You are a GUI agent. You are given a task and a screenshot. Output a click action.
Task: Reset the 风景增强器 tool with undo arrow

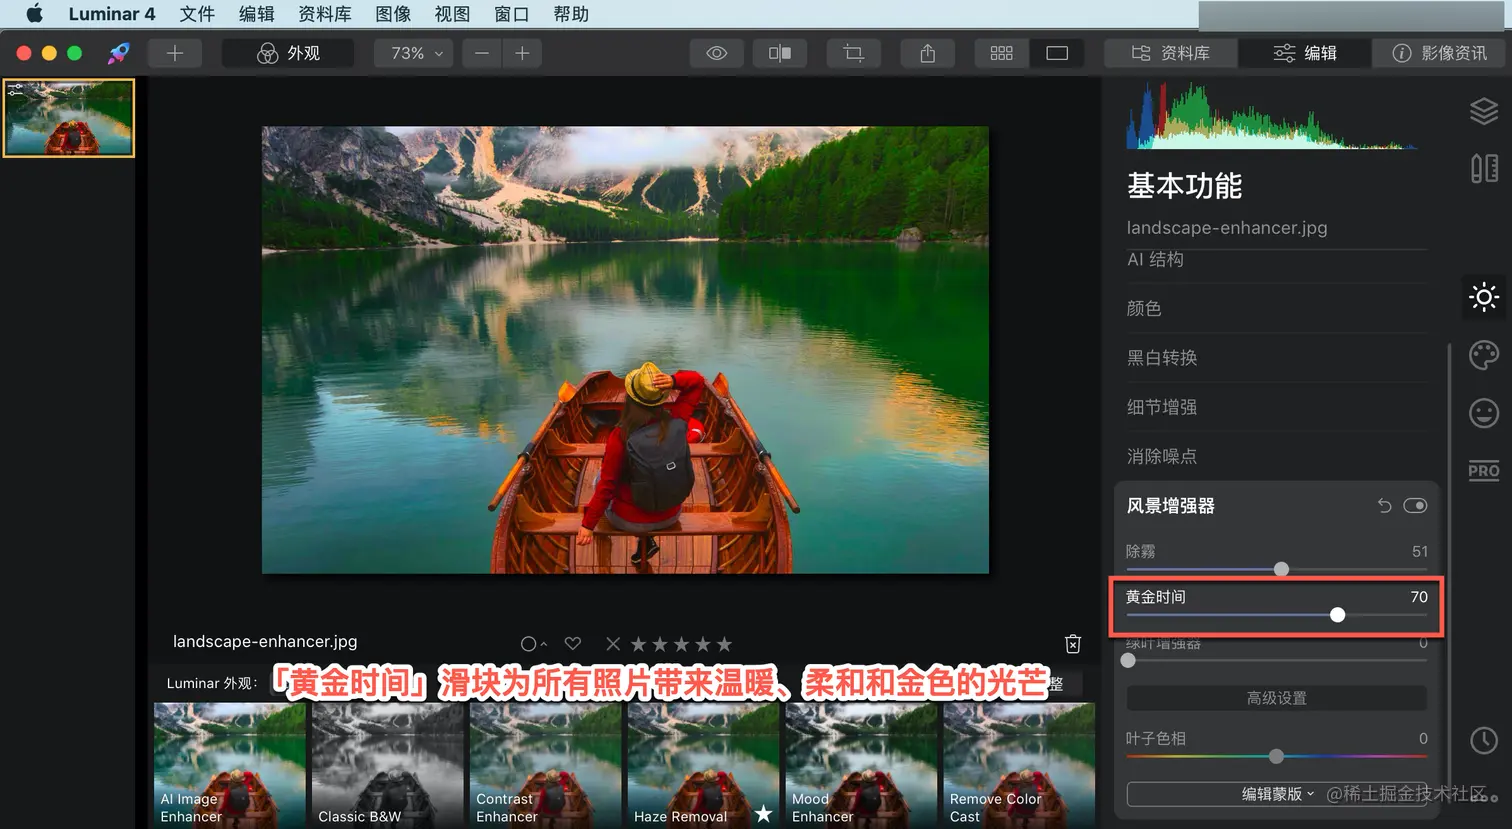coord(1384,506)
